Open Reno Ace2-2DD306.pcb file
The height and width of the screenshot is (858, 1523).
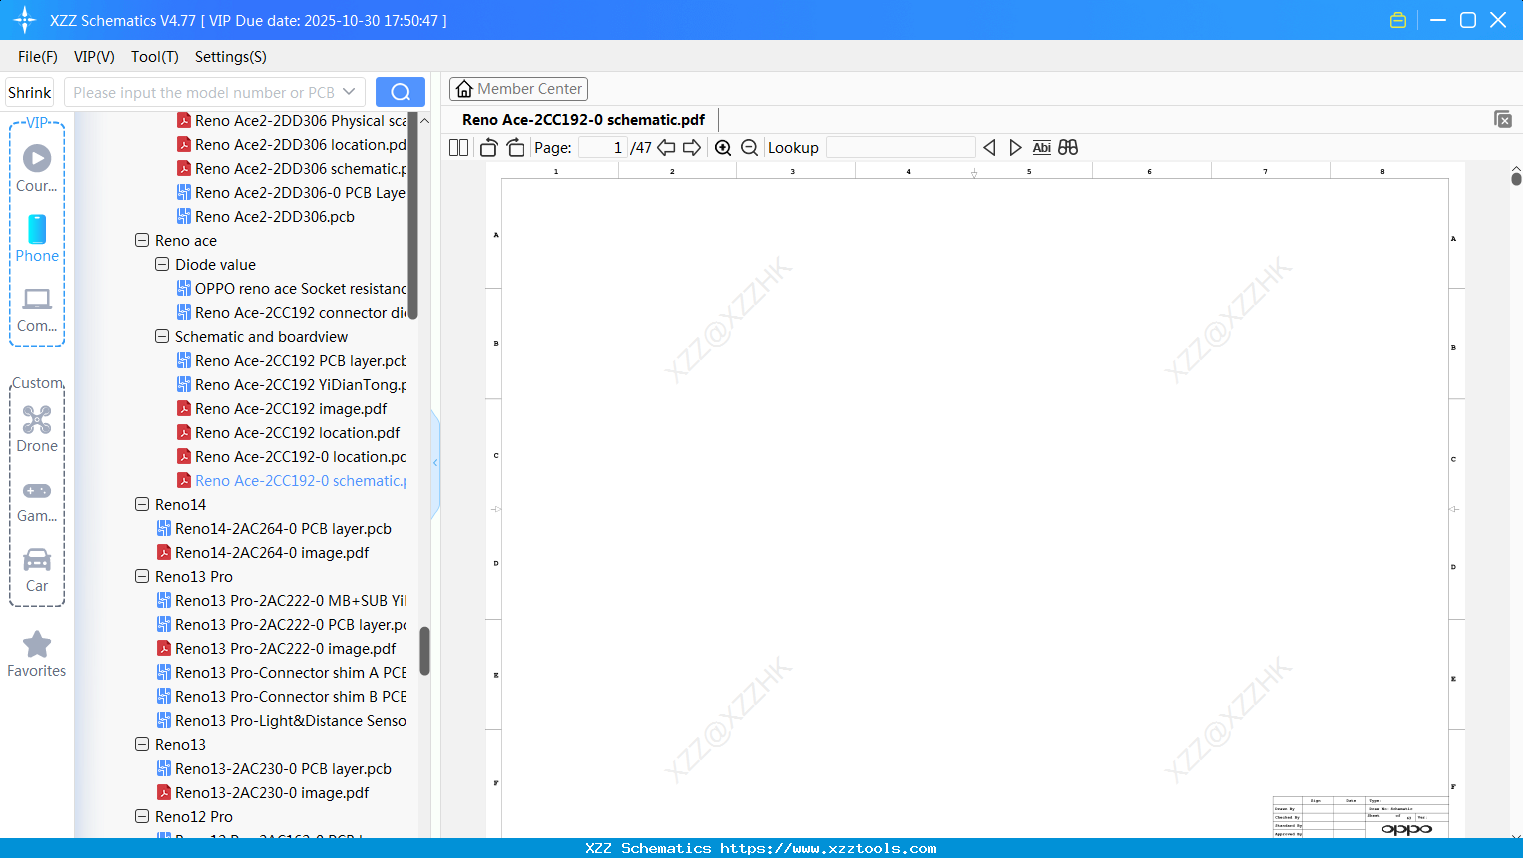[x=265, y=217]
